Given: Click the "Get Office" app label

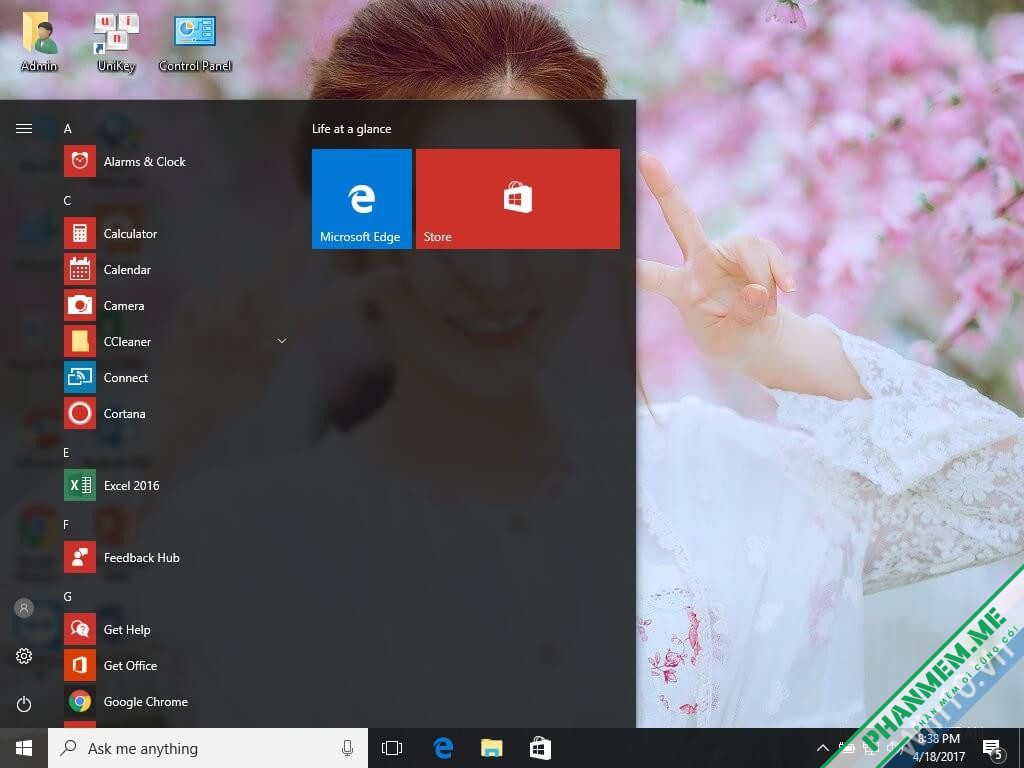Looking at the screenshot, I should pyautogui.click(x=131, y=665).
